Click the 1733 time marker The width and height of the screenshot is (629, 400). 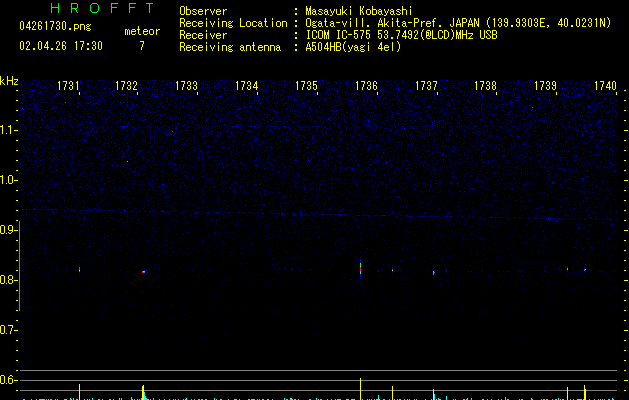(187, 86)
